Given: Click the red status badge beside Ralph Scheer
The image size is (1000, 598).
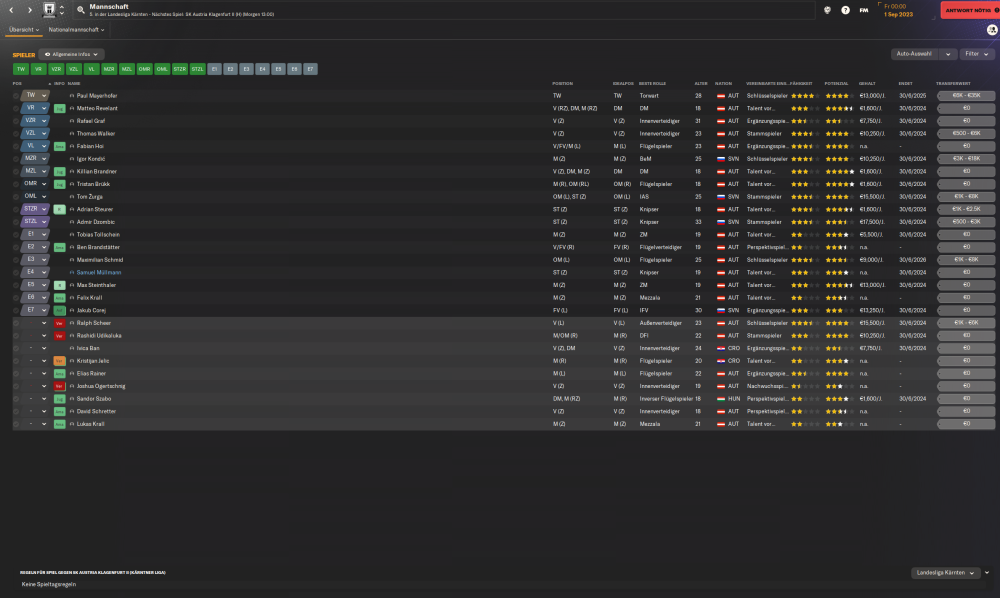Looking at the screenshot, I should click(59, 323).
